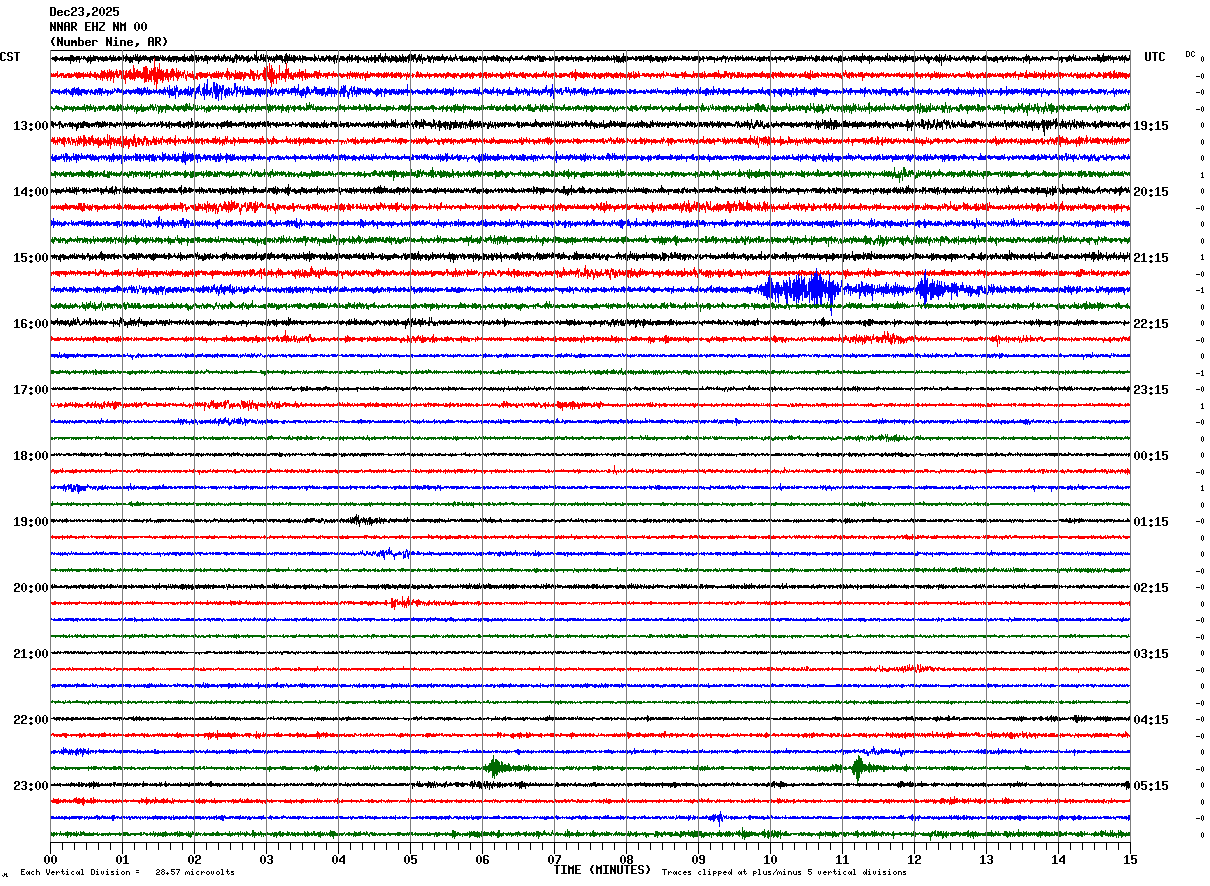This screenshot has height=886, width=1210.
Task: Select the 20:00 CST row label
Action: [x=30, y=588]
